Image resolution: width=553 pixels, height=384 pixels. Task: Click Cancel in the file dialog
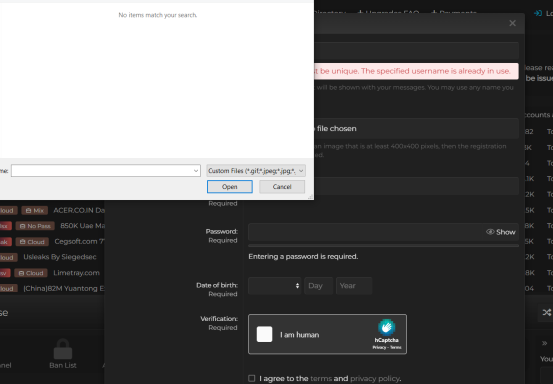point(282,187)
